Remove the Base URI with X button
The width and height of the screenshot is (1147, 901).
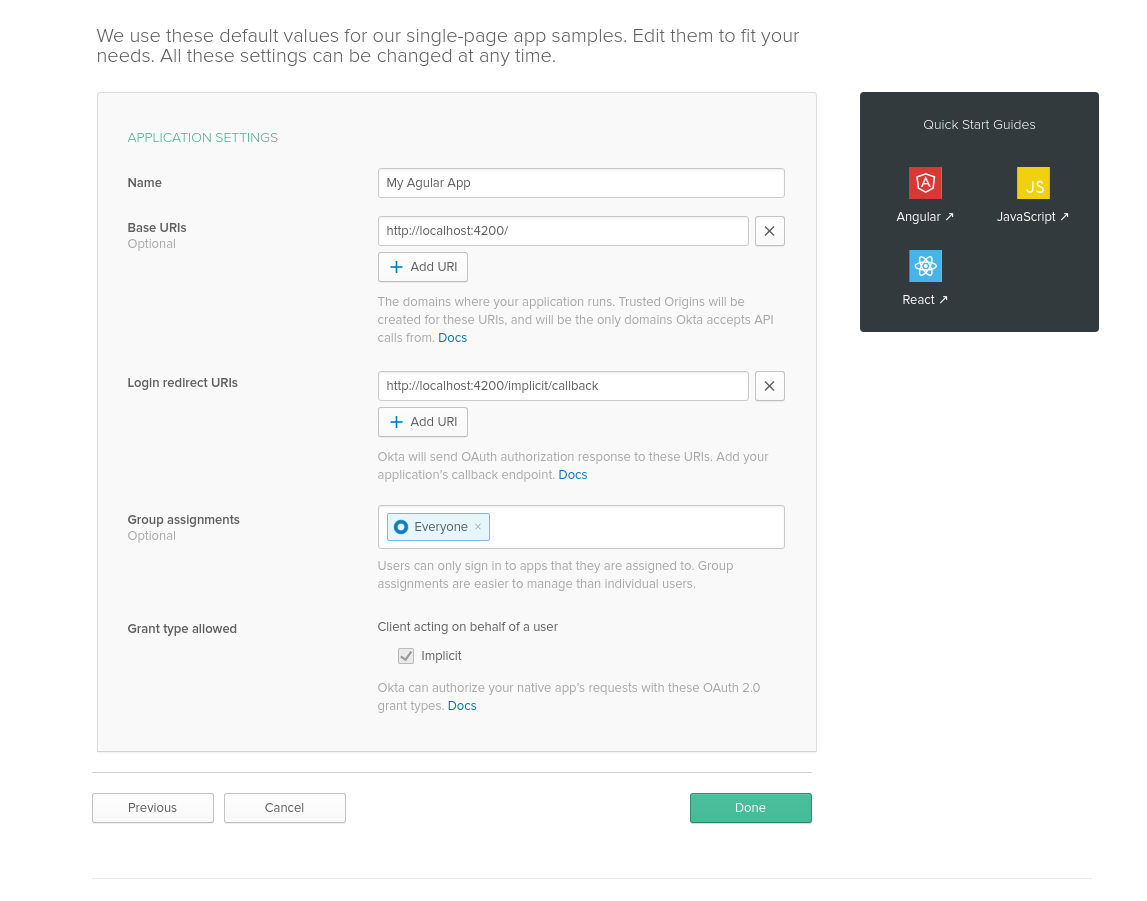pos(769,231)
